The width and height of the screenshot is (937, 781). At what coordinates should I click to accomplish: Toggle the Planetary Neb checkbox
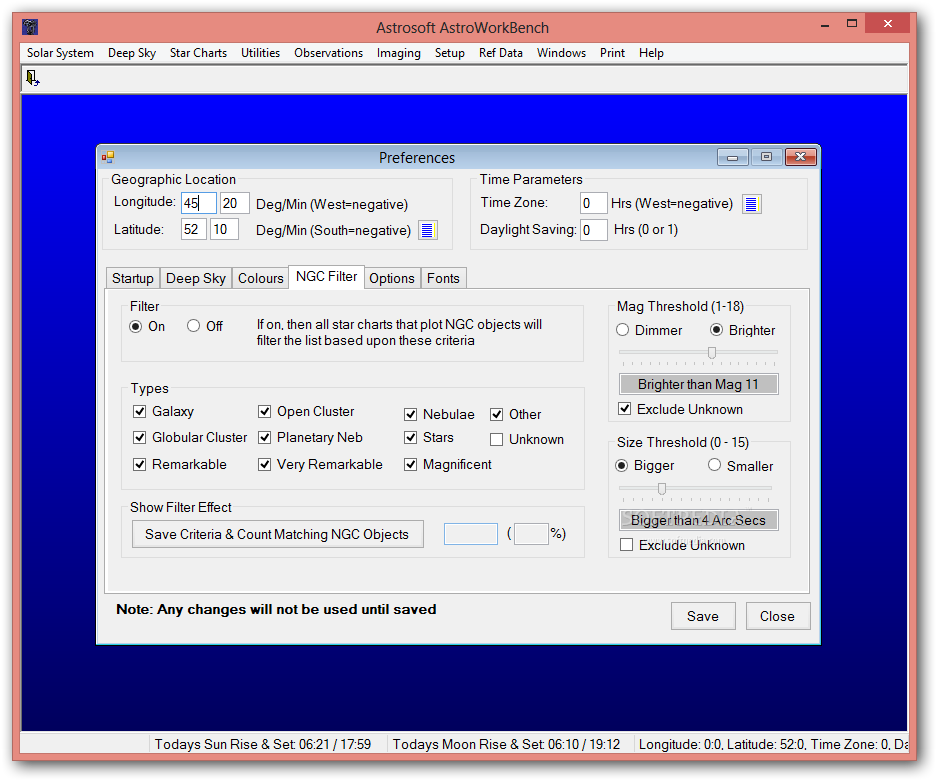264,437
